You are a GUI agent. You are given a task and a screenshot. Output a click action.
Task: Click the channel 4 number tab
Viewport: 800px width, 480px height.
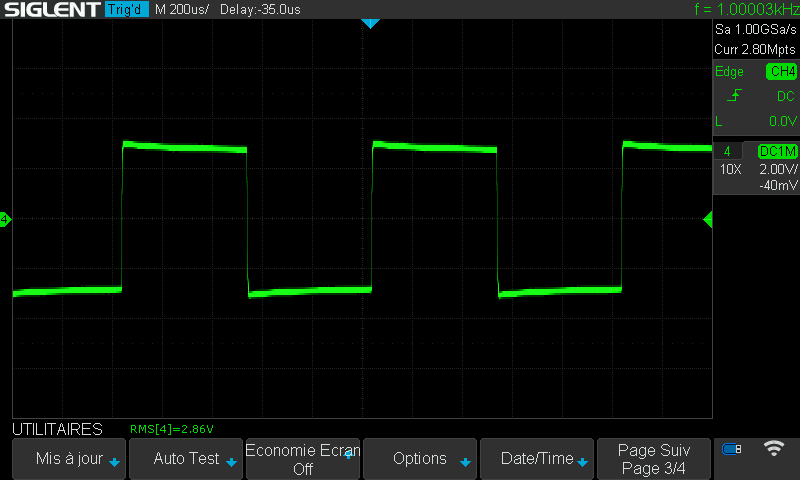coord(727,151)
